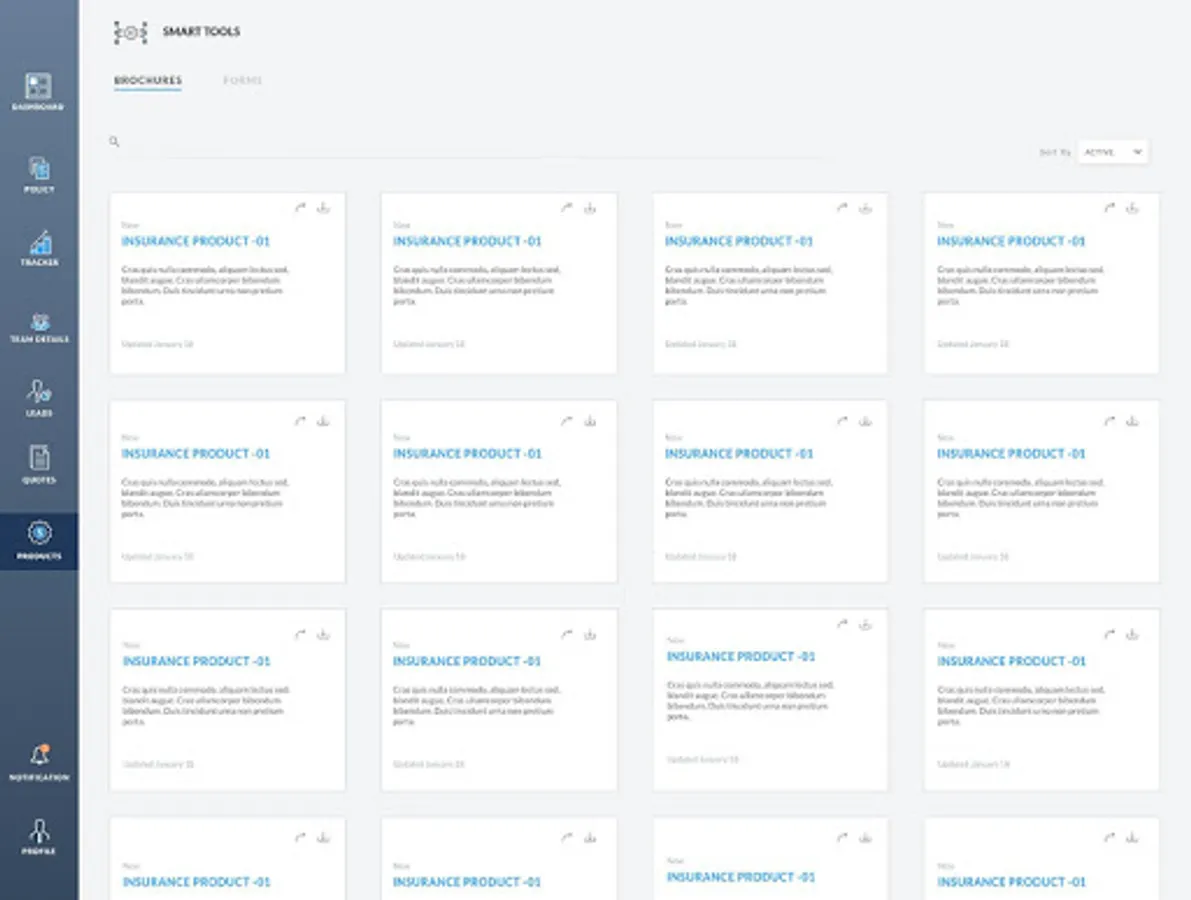The width and height of the screenshot is (1191, 900).
Task: Download the third card in the second row
Action: 865,421
